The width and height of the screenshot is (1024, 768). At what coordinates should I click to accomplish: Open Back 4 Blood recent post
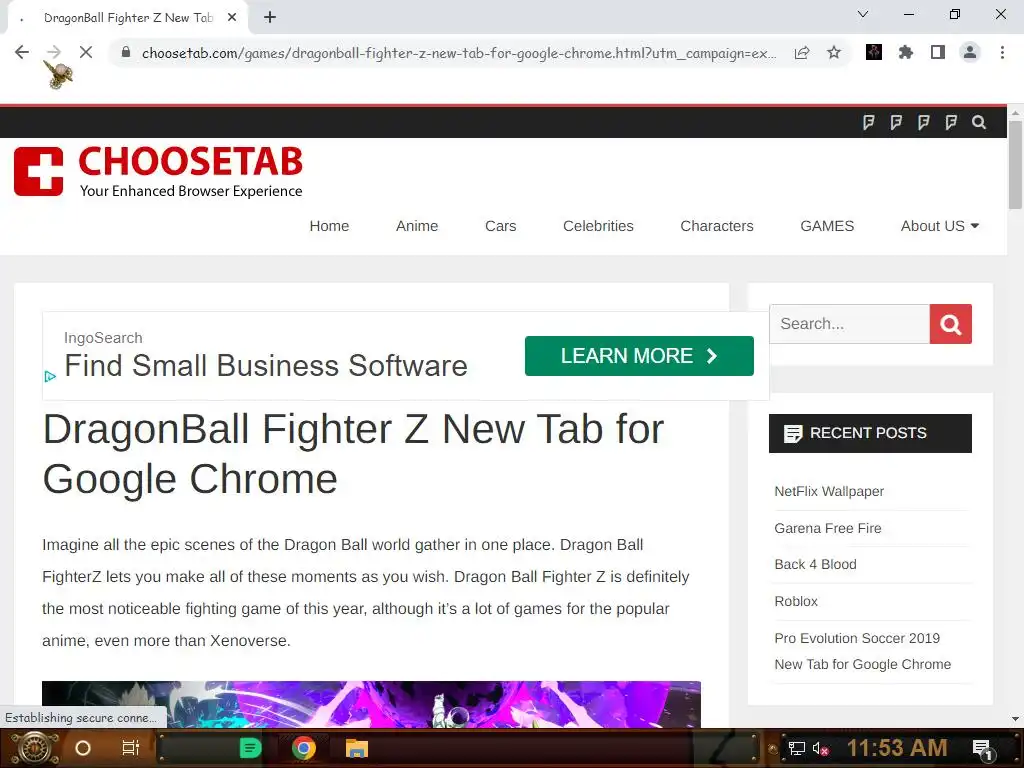pos(815,564)
